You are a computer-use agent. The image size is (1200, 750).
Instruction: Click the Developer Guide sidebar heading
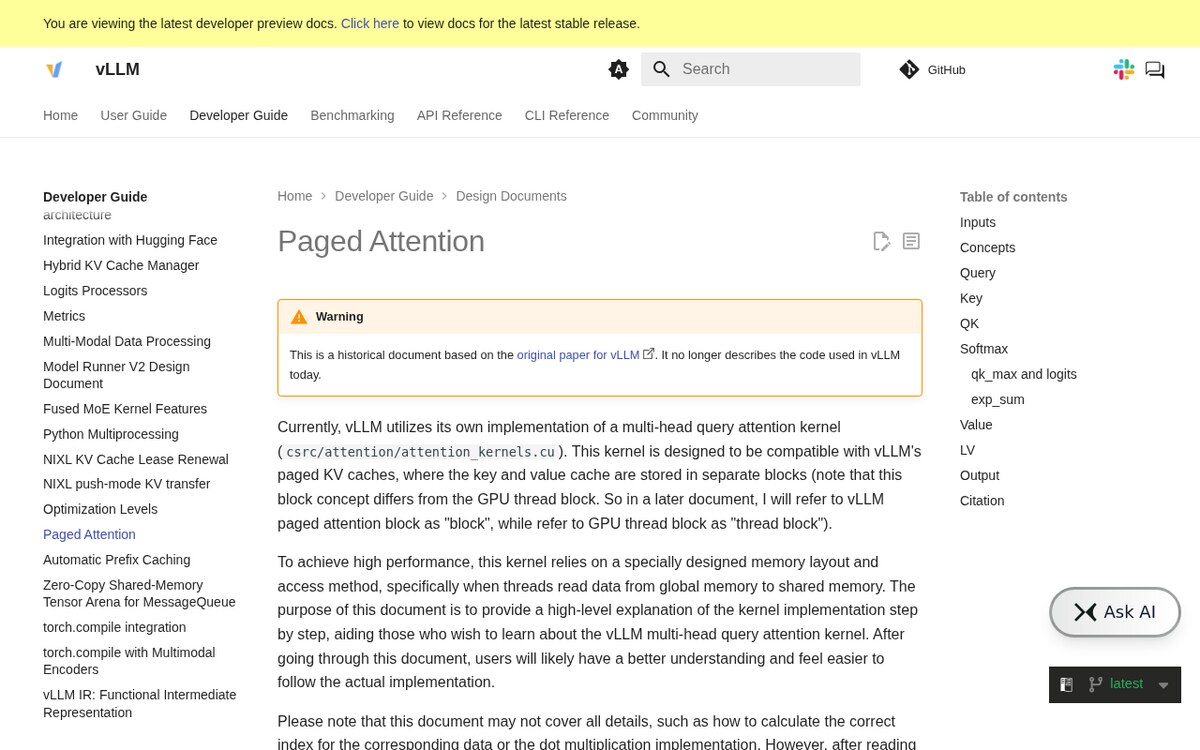click(95, 197)
